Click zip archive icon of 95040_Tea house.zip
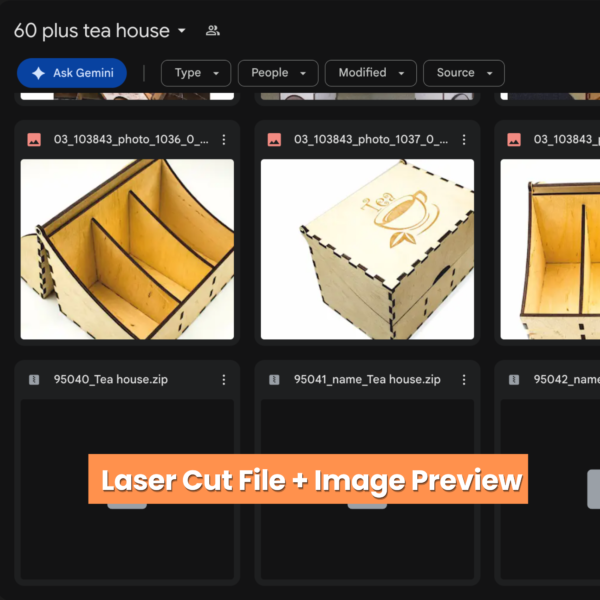Image resolution: width=600 pixels, height=600 pixels. click(34, 380)
